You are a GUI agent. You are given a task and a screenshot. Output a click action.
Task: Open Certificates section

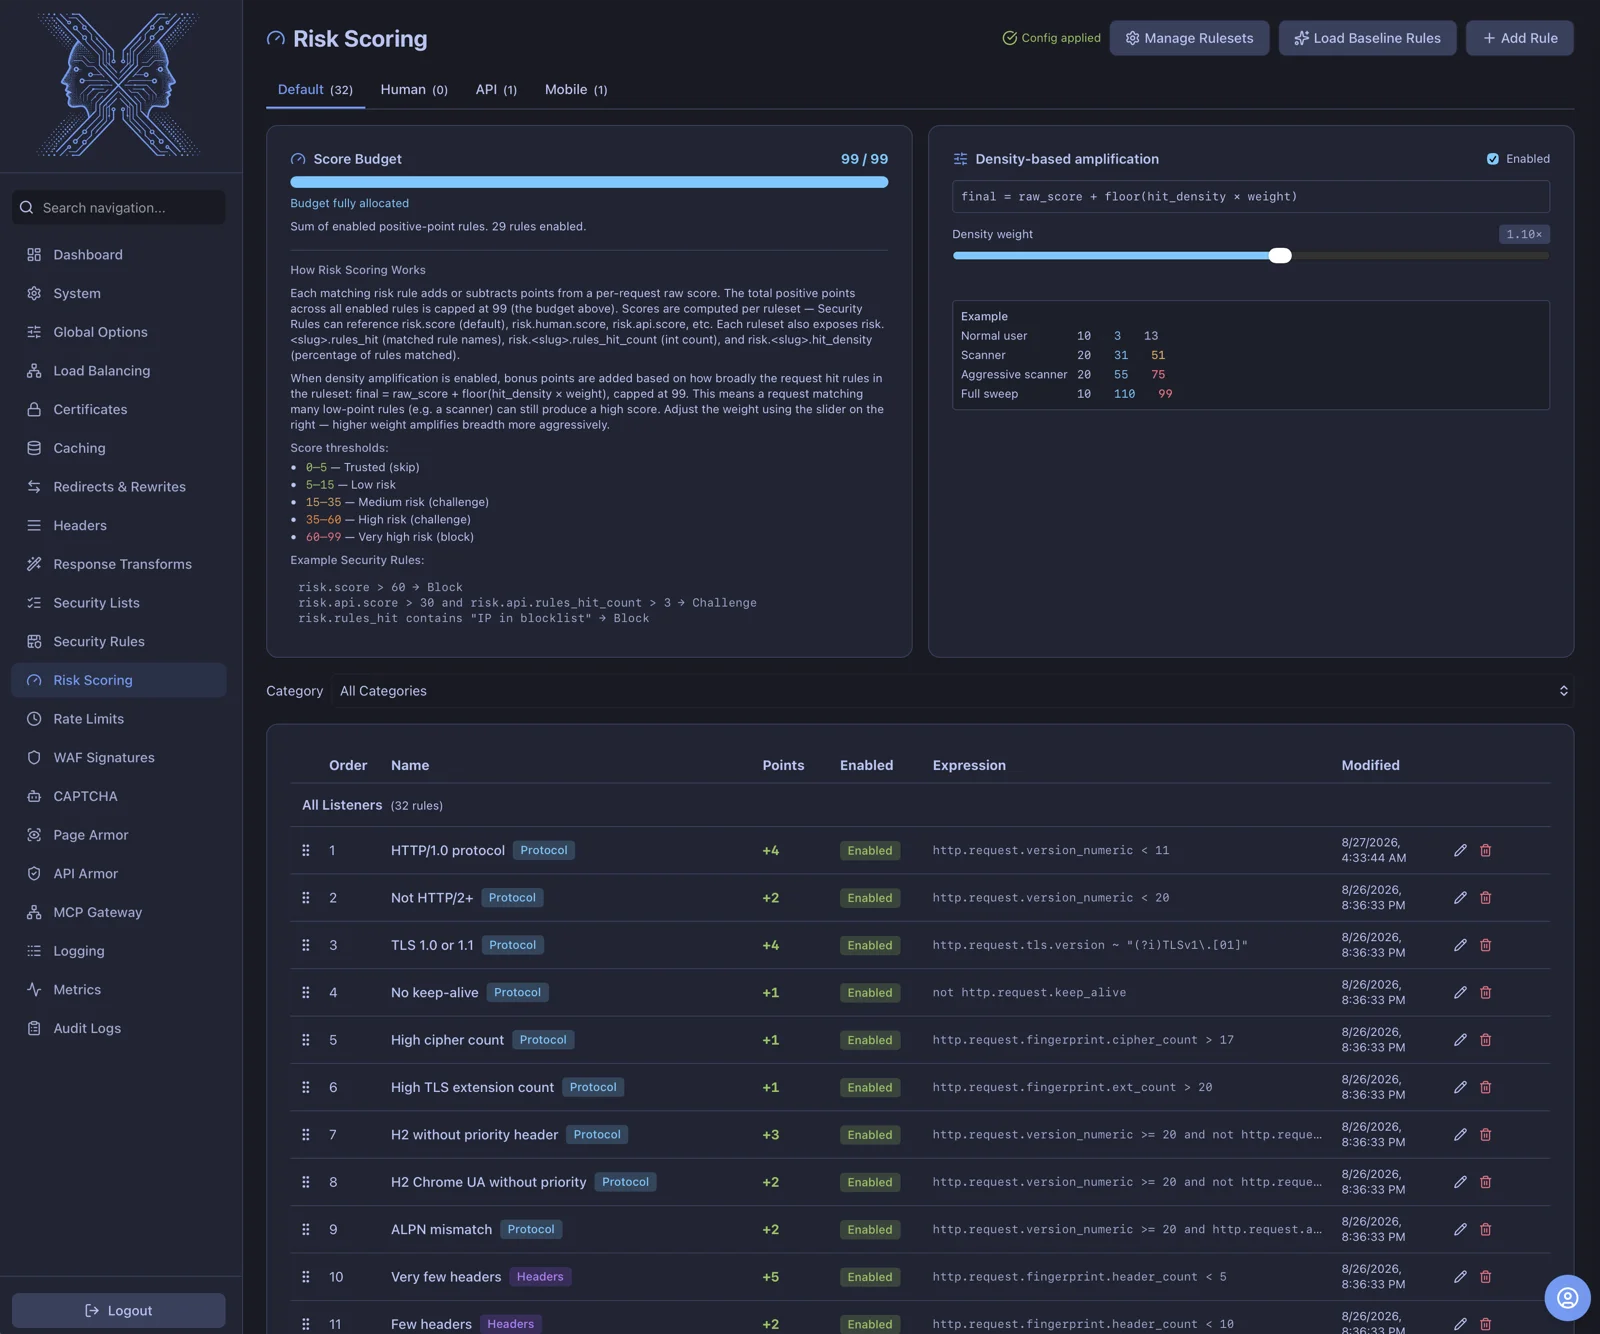[x=118, y=409]
